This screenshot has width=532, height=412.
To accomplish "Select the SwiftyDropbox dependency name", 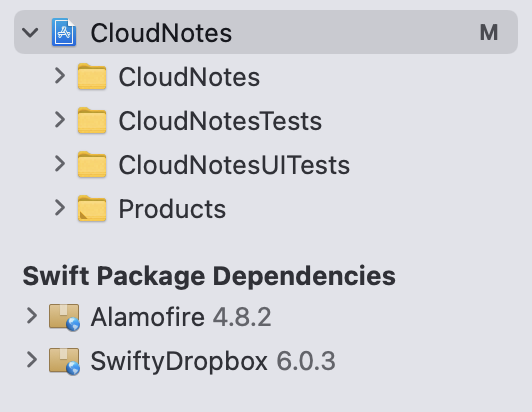I will tap(179, 362).
